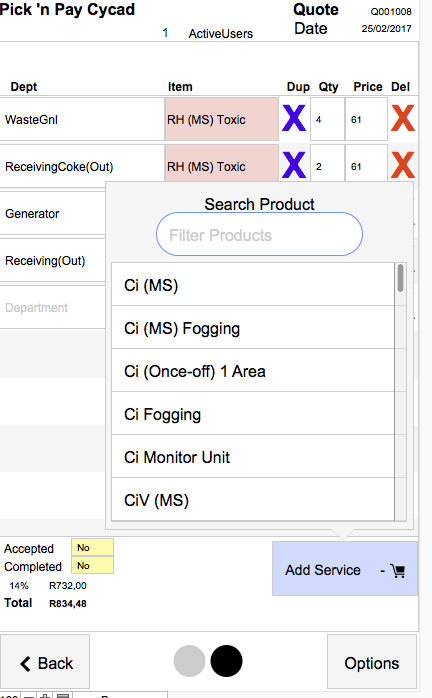Click the Add Service button
This screenshot has width=432, height=698.
point(345,568)
